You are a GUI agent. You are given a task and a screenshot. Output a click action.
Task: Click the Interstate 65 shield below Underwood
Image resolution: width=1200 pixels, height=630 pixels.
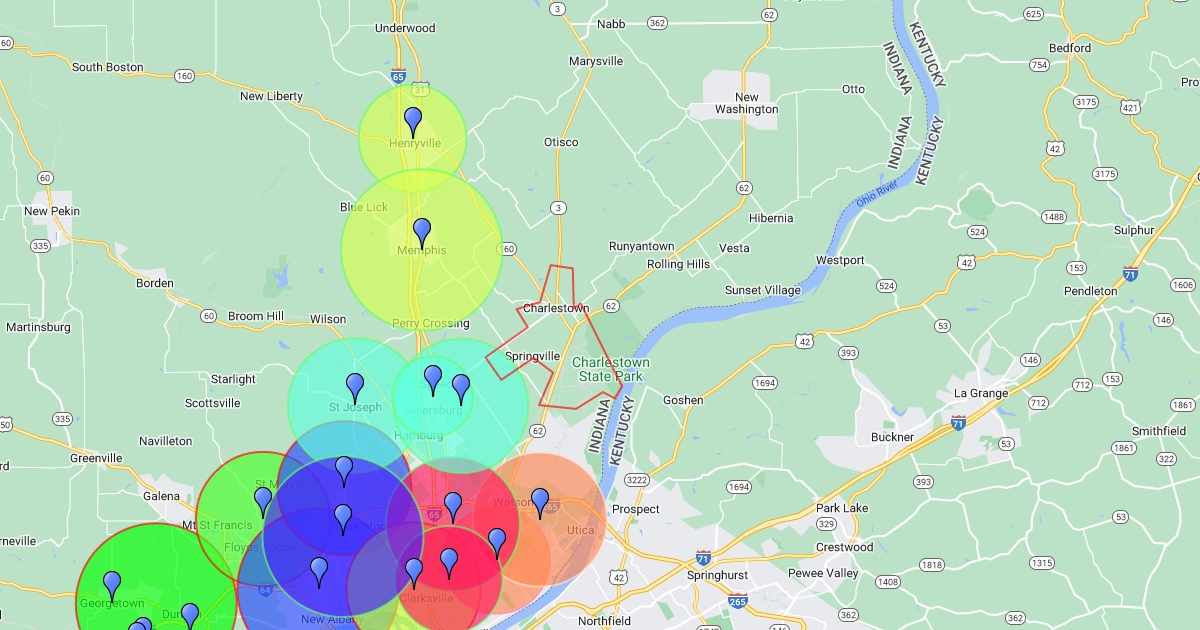pos(399,75)
